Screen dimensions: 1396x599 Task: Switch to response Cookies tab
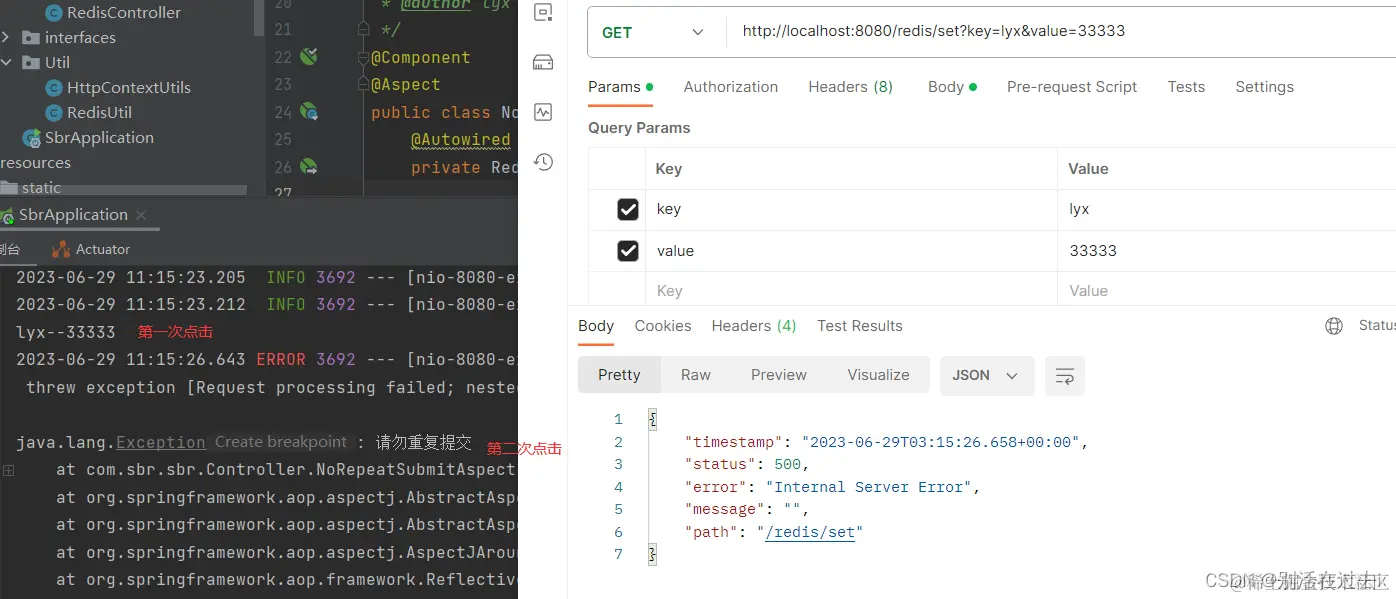tap(662, 326)
